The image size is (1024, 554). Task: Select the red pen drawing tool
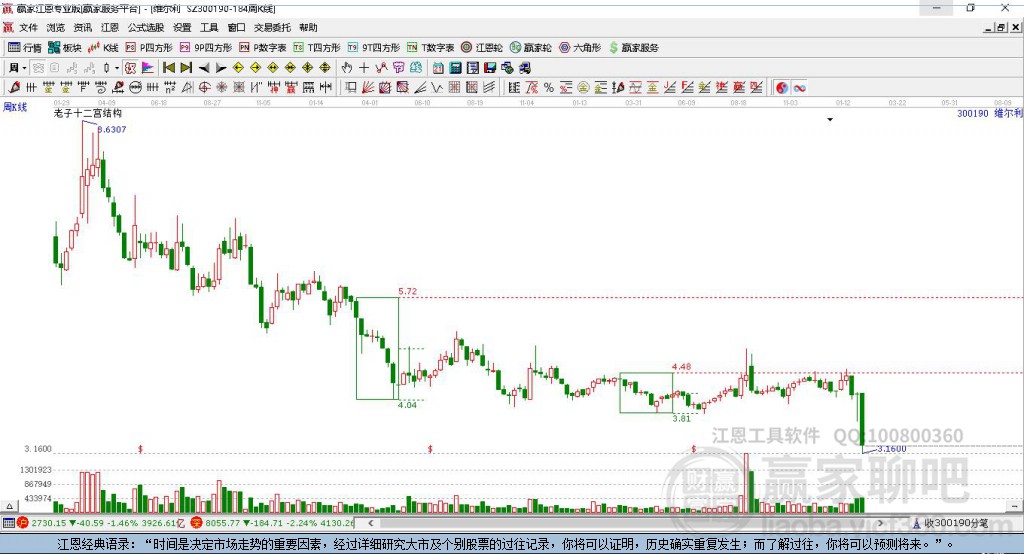pyautogui.click(x=14, y=88)
